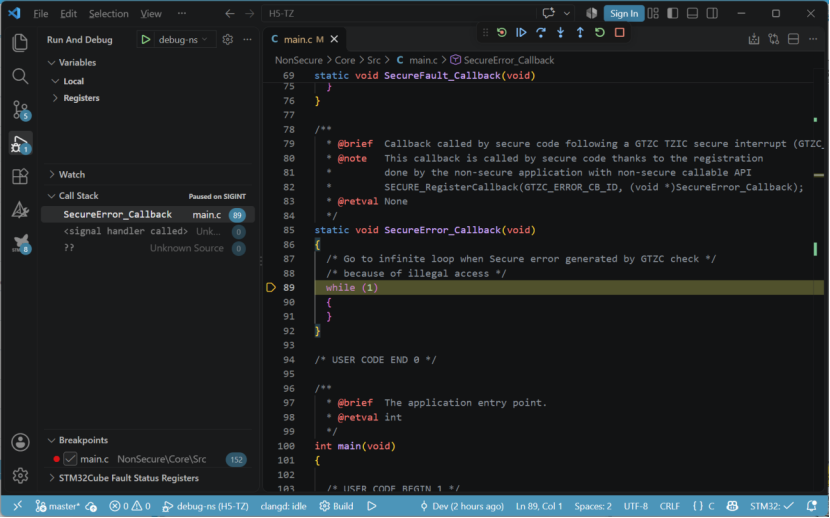
Task: Open the Edit menu
Action: (68, 14)
